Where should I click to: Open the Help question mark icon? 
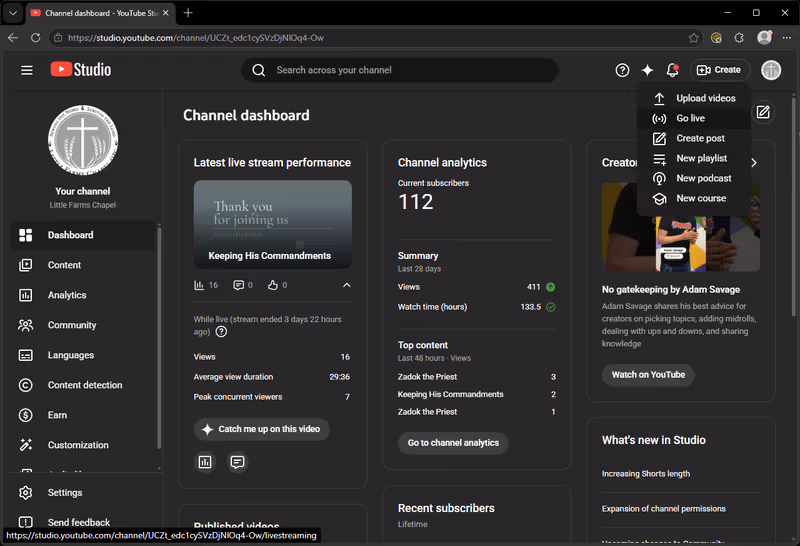pos(622,70)
